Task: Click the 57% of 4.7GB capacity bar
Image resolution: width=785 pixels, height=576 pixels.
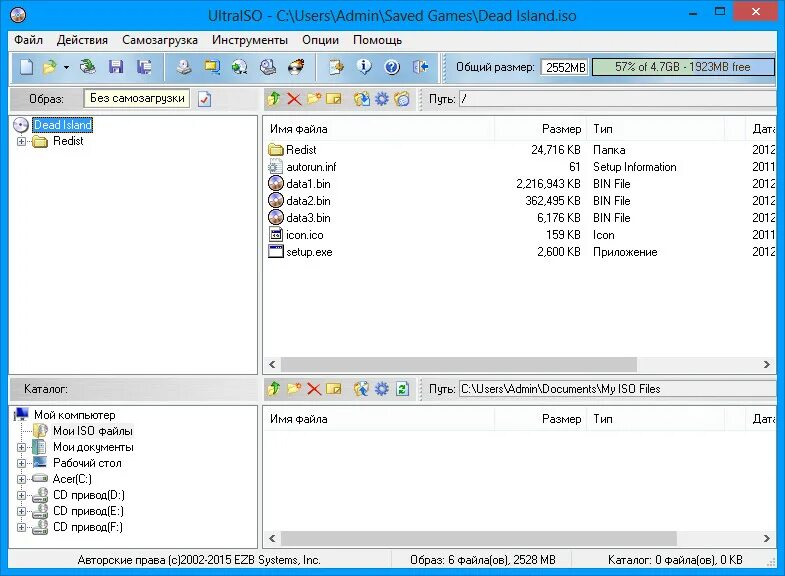Action: pyautogui.click(x=683, y=67)
